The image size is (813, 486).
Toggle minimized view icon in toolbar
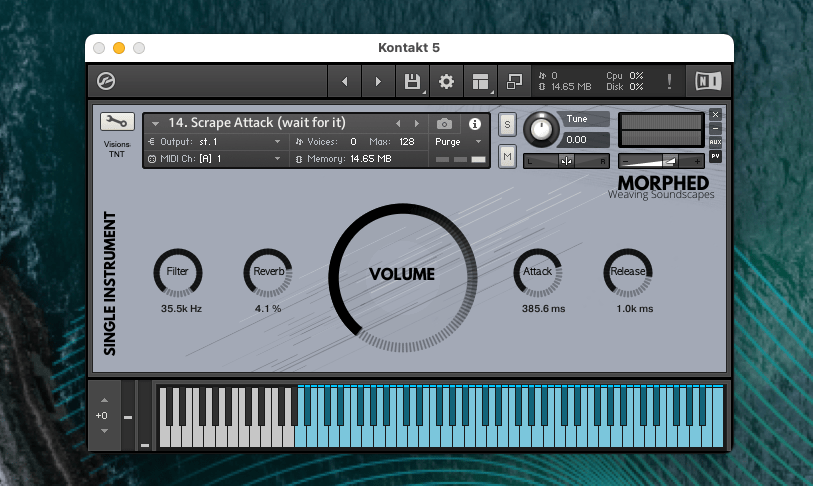(x=514, y=81)
